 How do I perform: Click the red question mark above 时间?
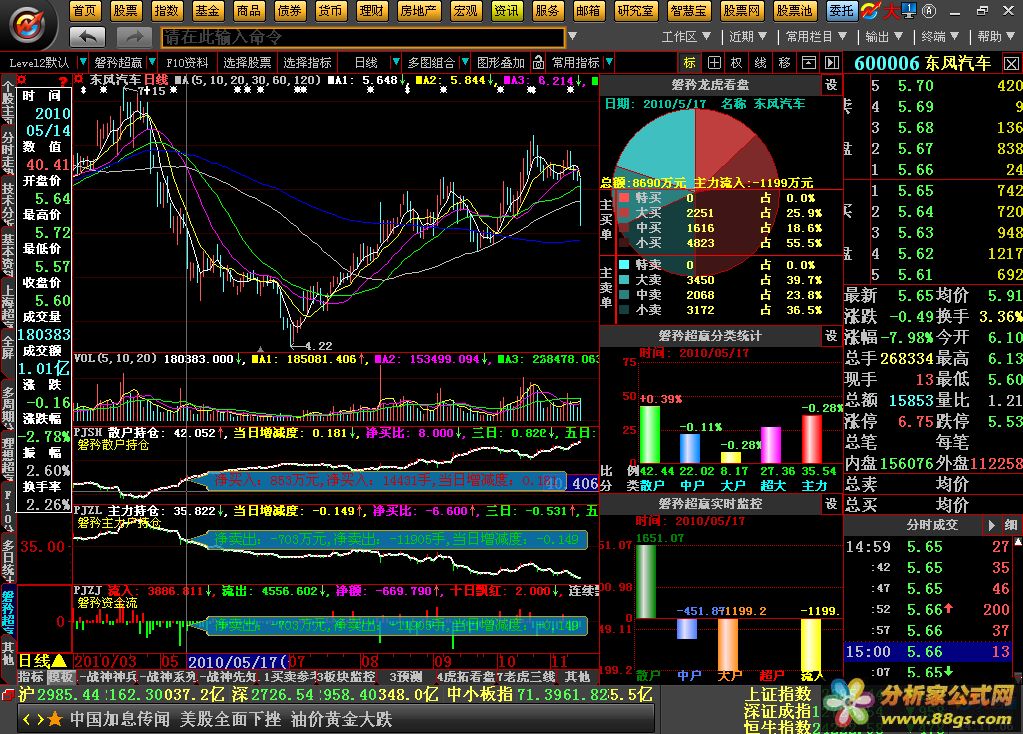pos(63,81)
